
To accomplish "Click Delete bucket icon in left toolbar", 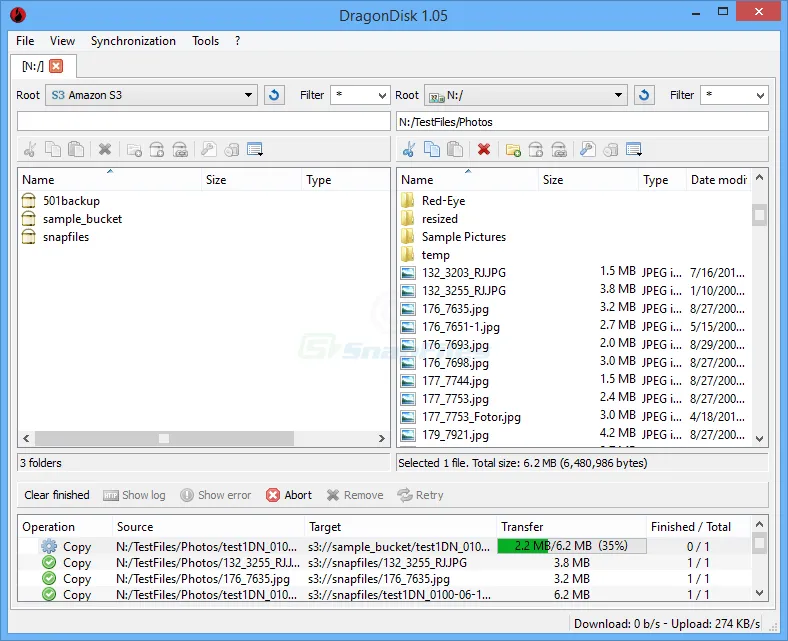I will [180, 149].
